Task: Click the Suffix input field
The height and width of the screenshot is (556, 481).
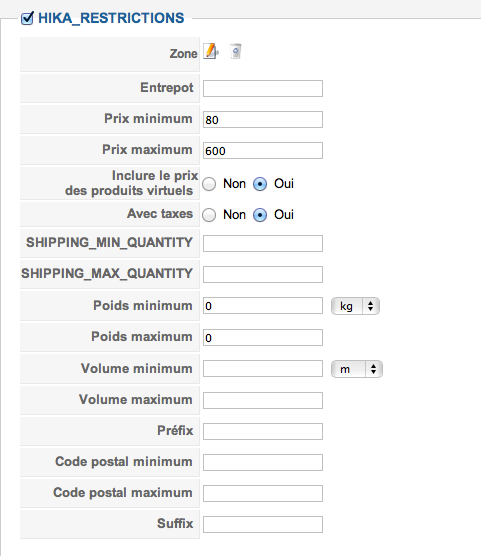Action: coord(263,524)
